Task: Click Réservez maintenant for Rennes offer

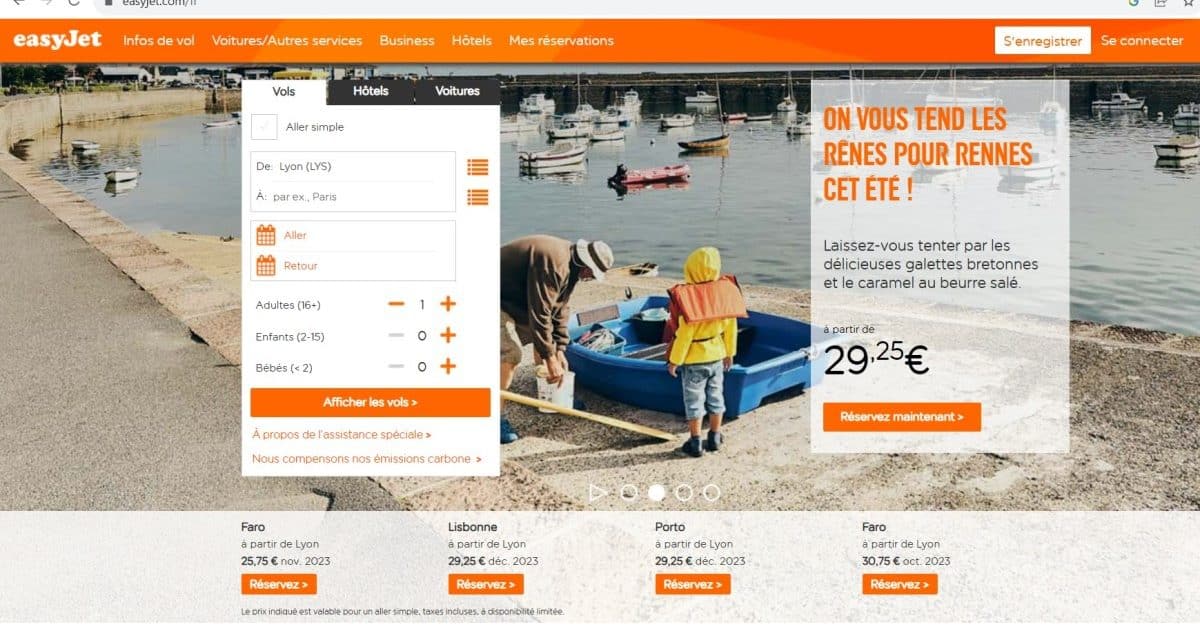Action: 902,417
